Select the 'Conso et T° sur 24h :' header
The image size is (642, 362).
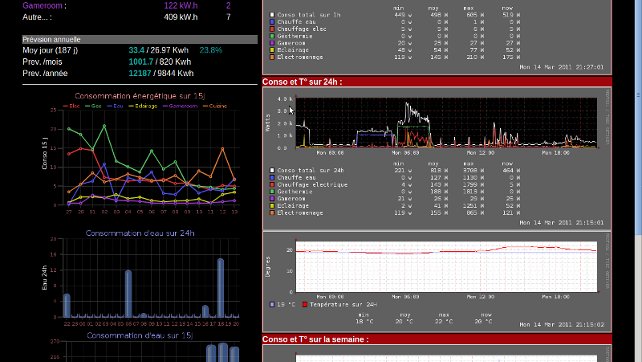coord(437,81)
